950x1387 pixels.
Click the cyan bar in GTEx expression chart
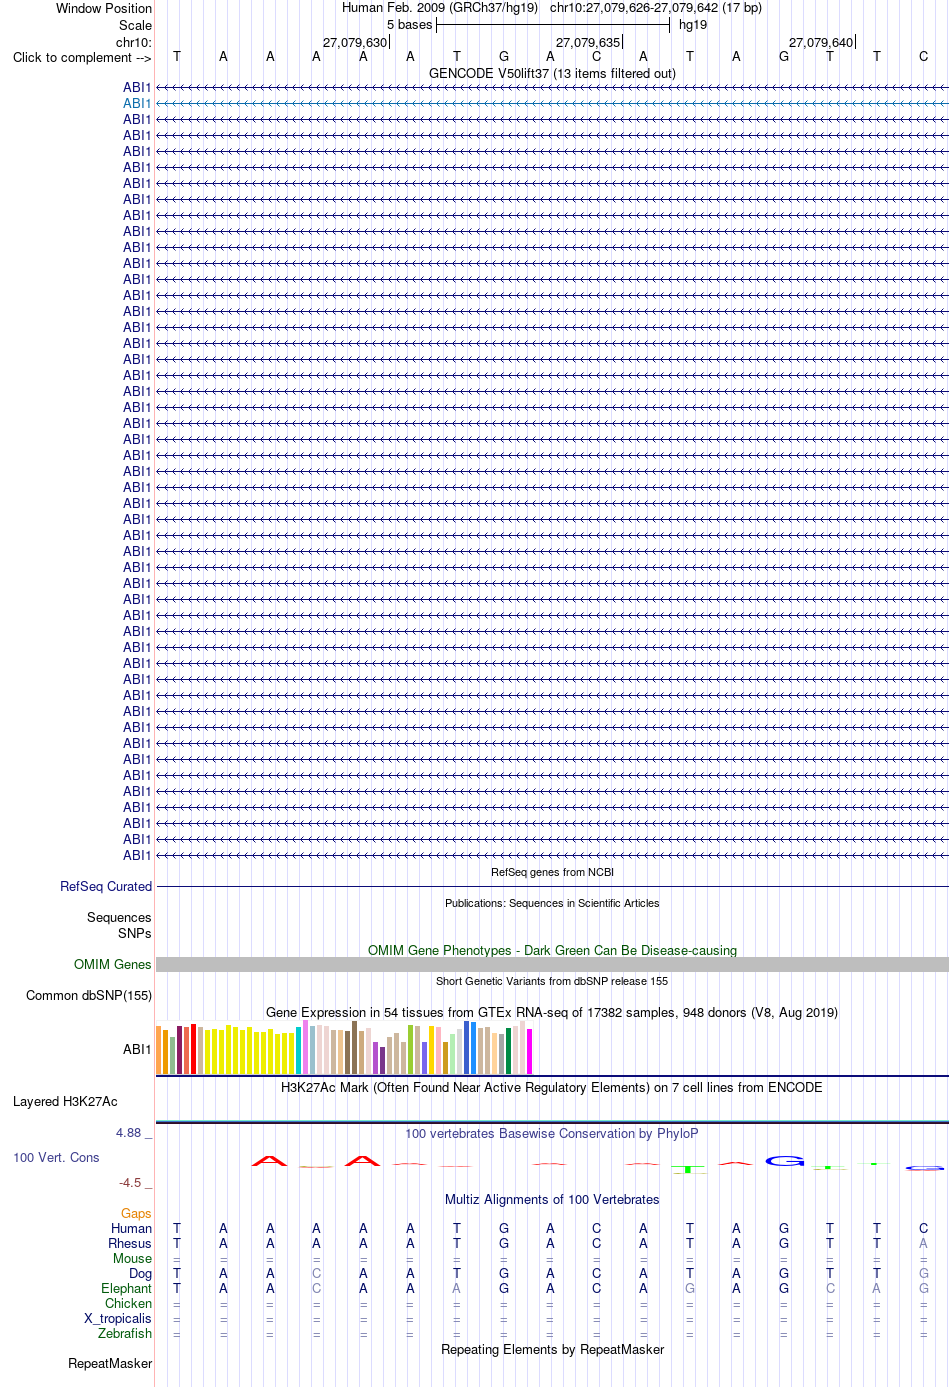pos(298,1050)
